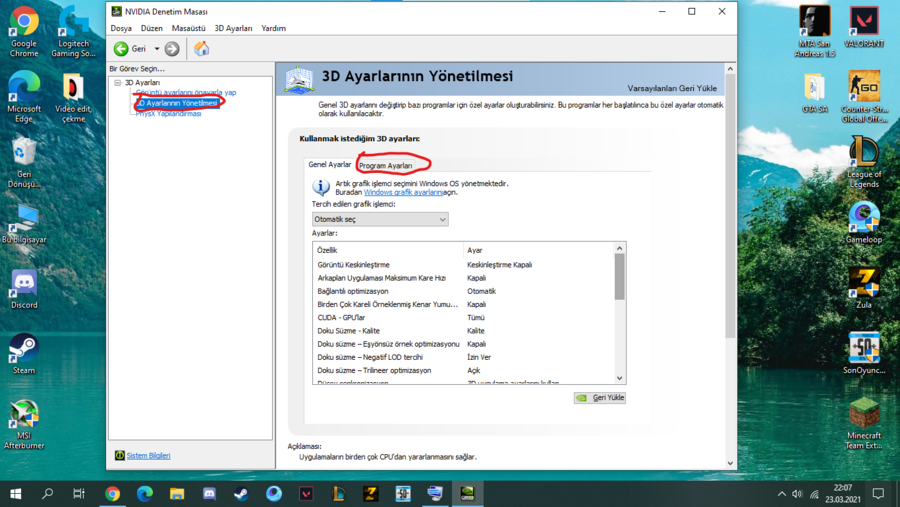
Task: Click the forward navigation arrow
Action: point(172,49)
